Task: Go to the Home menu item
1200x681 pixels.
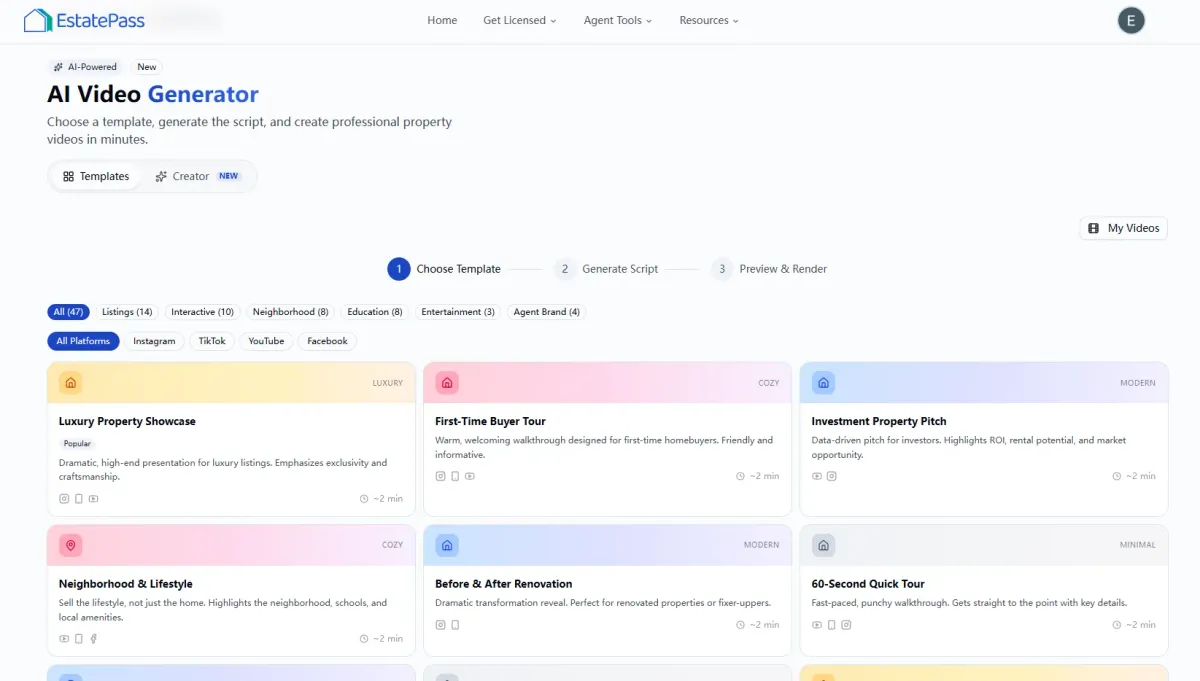Action: [442, 20]
